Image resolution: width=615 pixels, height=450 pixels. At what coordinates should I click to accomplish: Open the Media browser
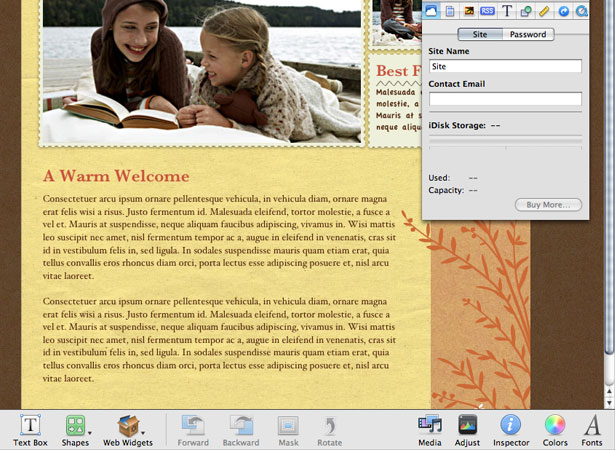pyautogui.click(x=429, y=430)
